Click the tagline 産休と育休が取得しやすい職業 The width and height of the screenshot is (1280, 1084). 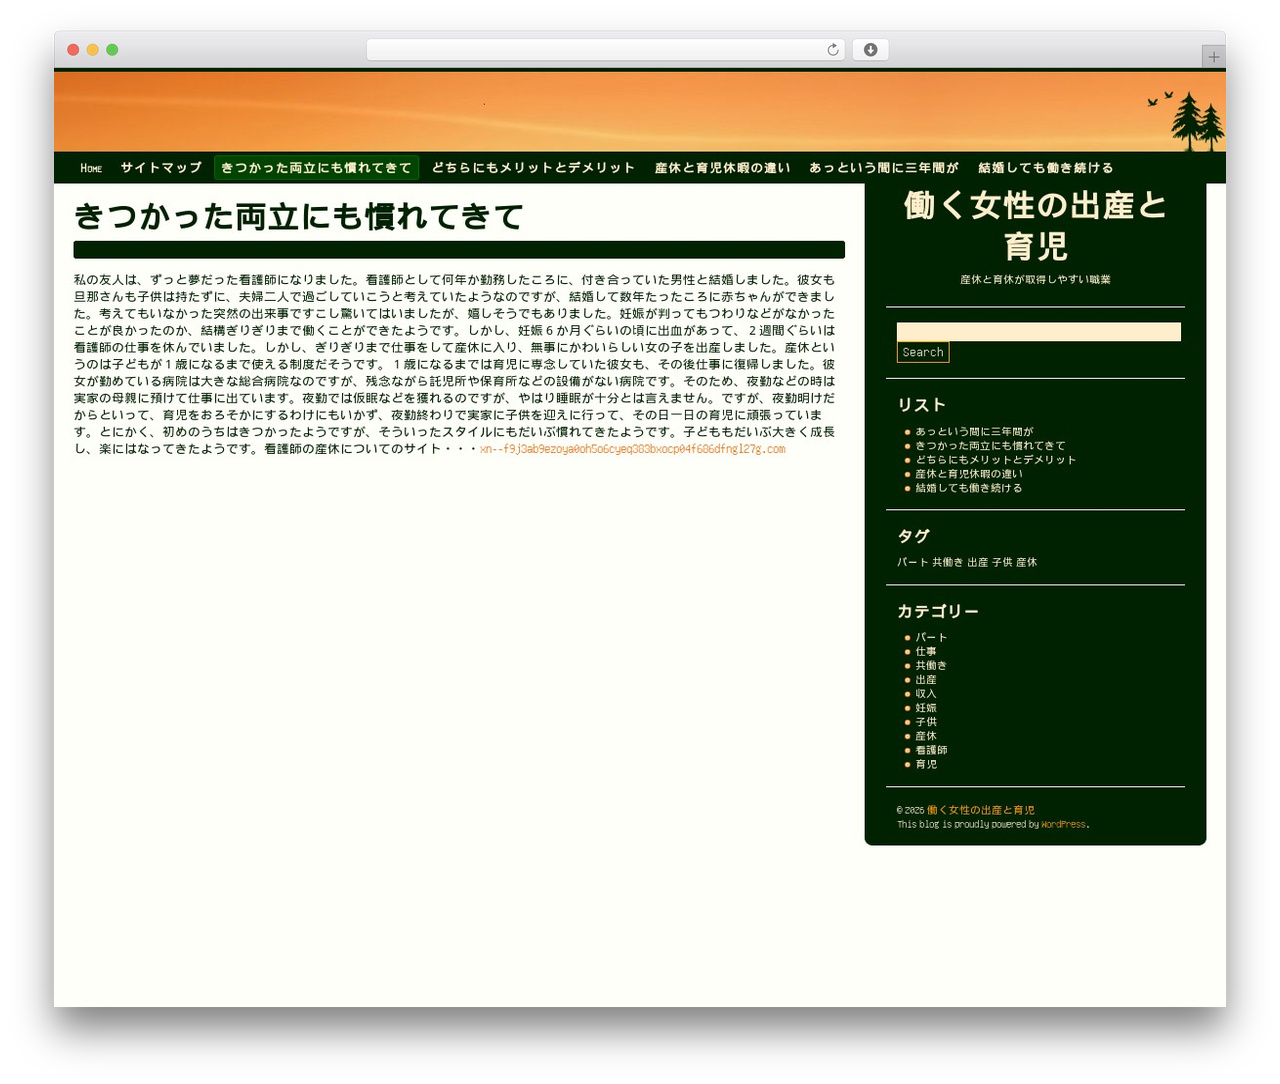(x=1035, y=279)
